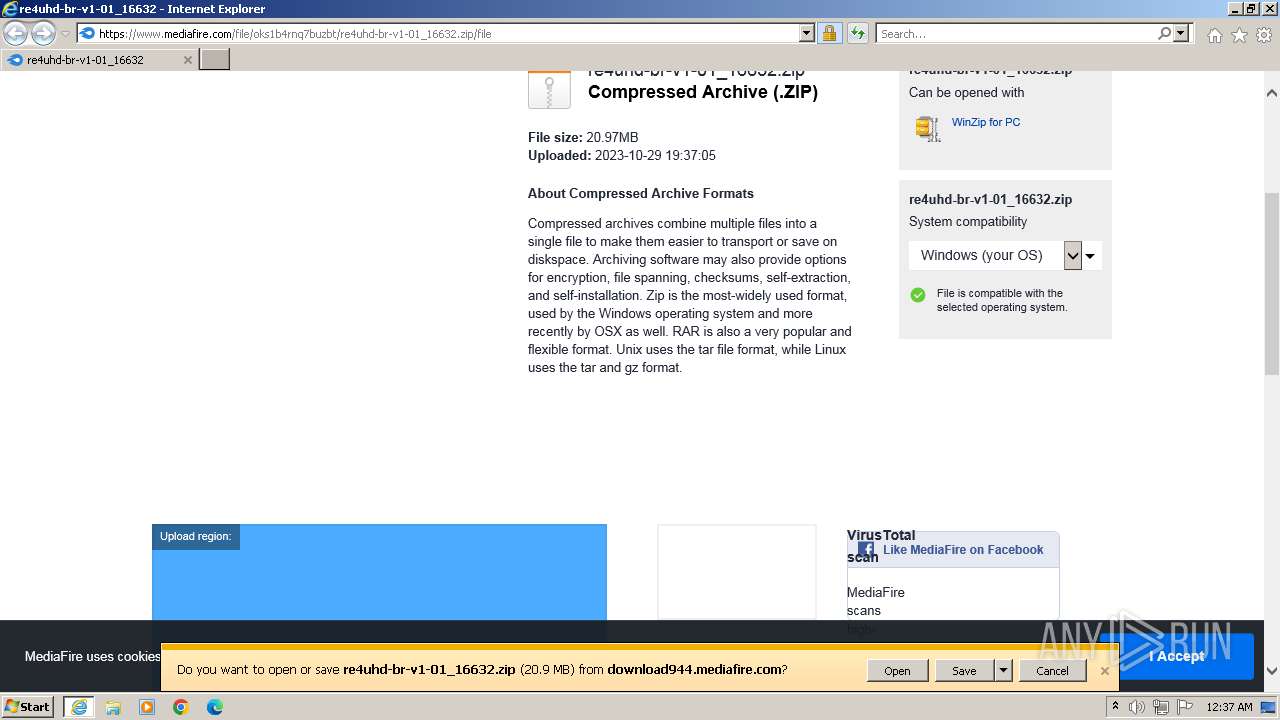Image resolution: width=1280 pixels, height=720 pixels.
Task: Click the MediaFire URL address bar
Action: click(x=438, y=34)
